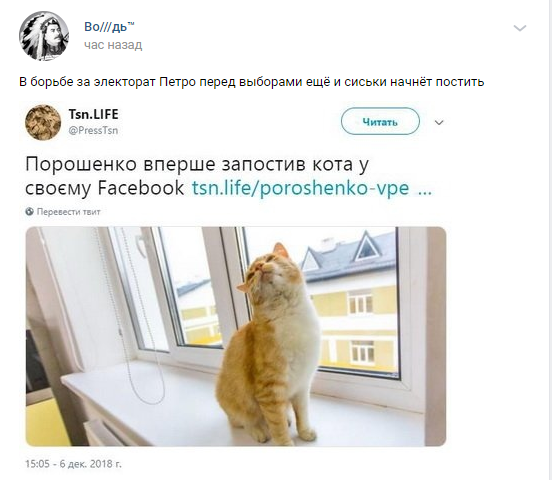Screen dimensions: 552x480
Task: Open the Tsn.LIFE account name
Action: 93,114
